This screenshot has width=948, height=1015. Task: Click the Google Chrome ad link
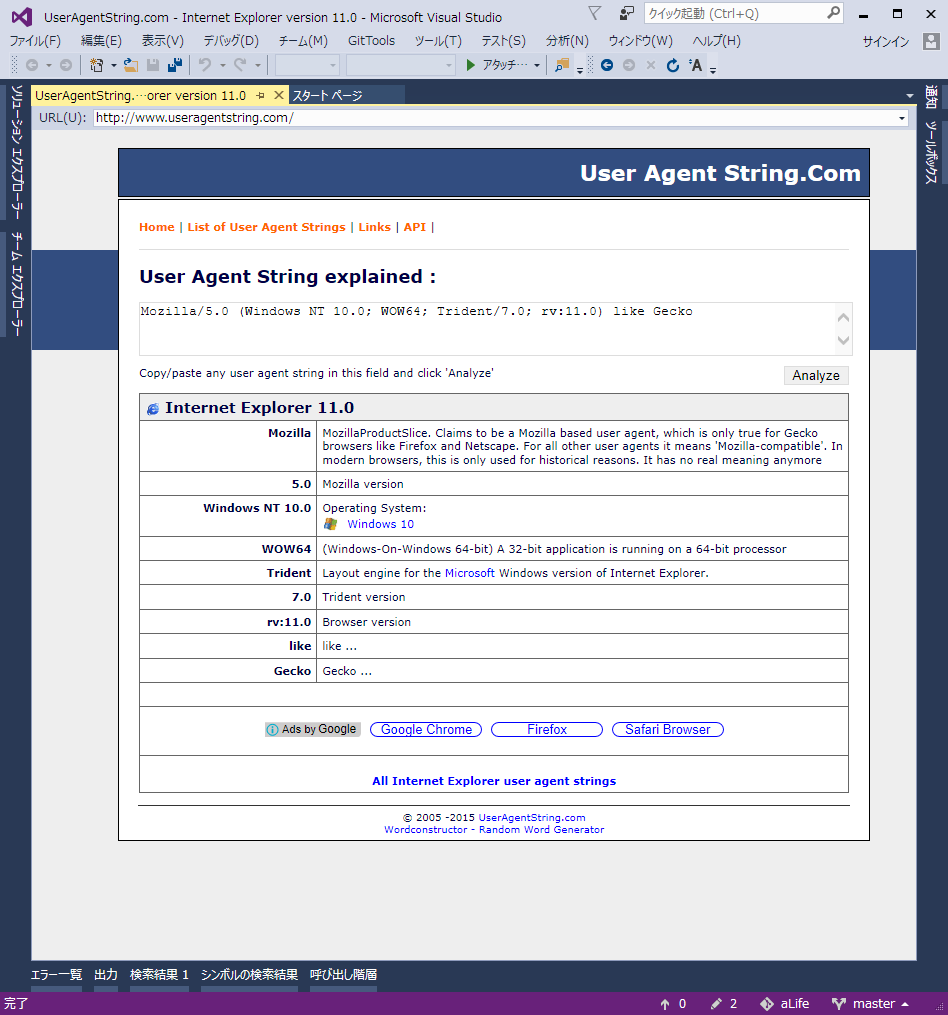[426, 730]
